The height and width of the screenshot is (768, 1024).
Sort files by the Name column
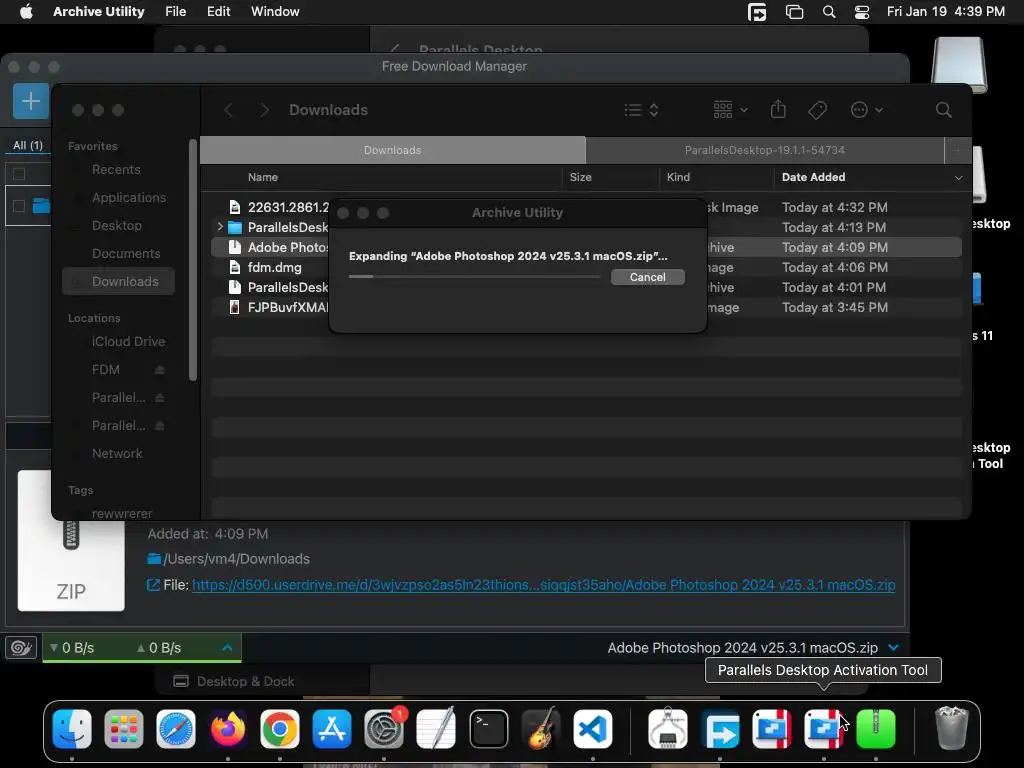263,177
